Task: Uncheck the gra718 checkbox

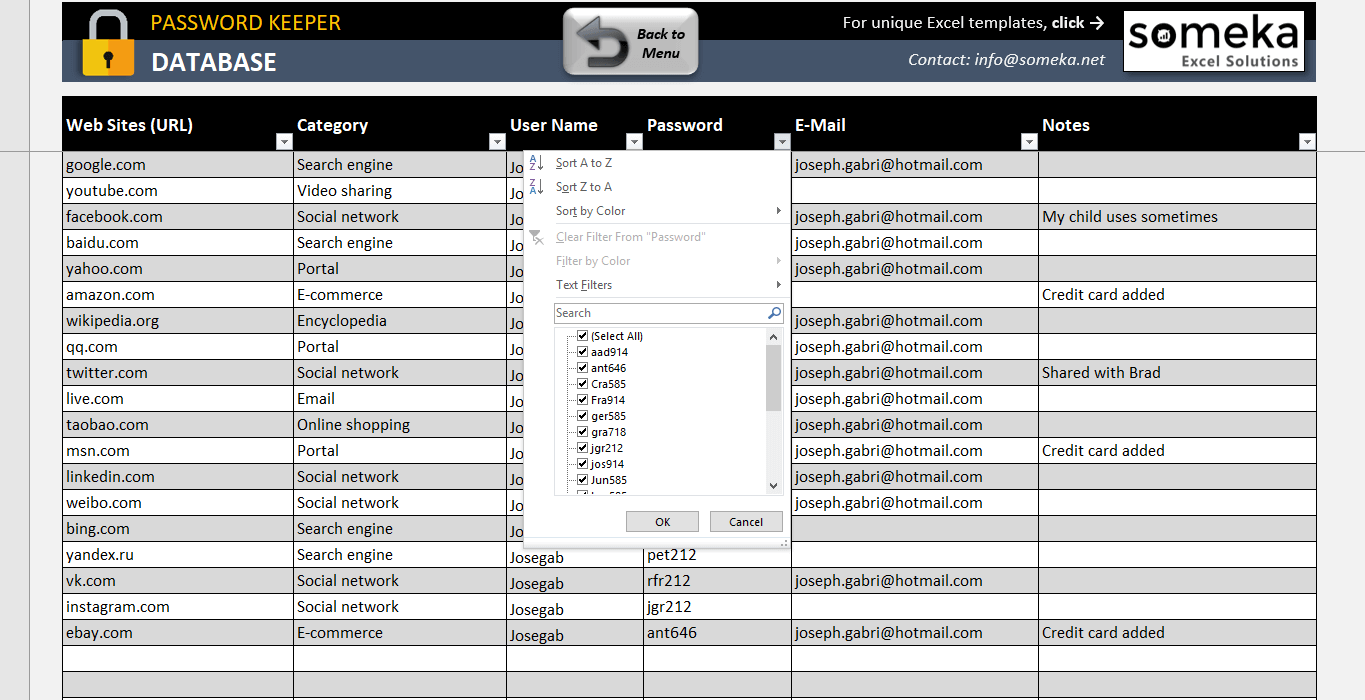Action: (x=582, y=432)
